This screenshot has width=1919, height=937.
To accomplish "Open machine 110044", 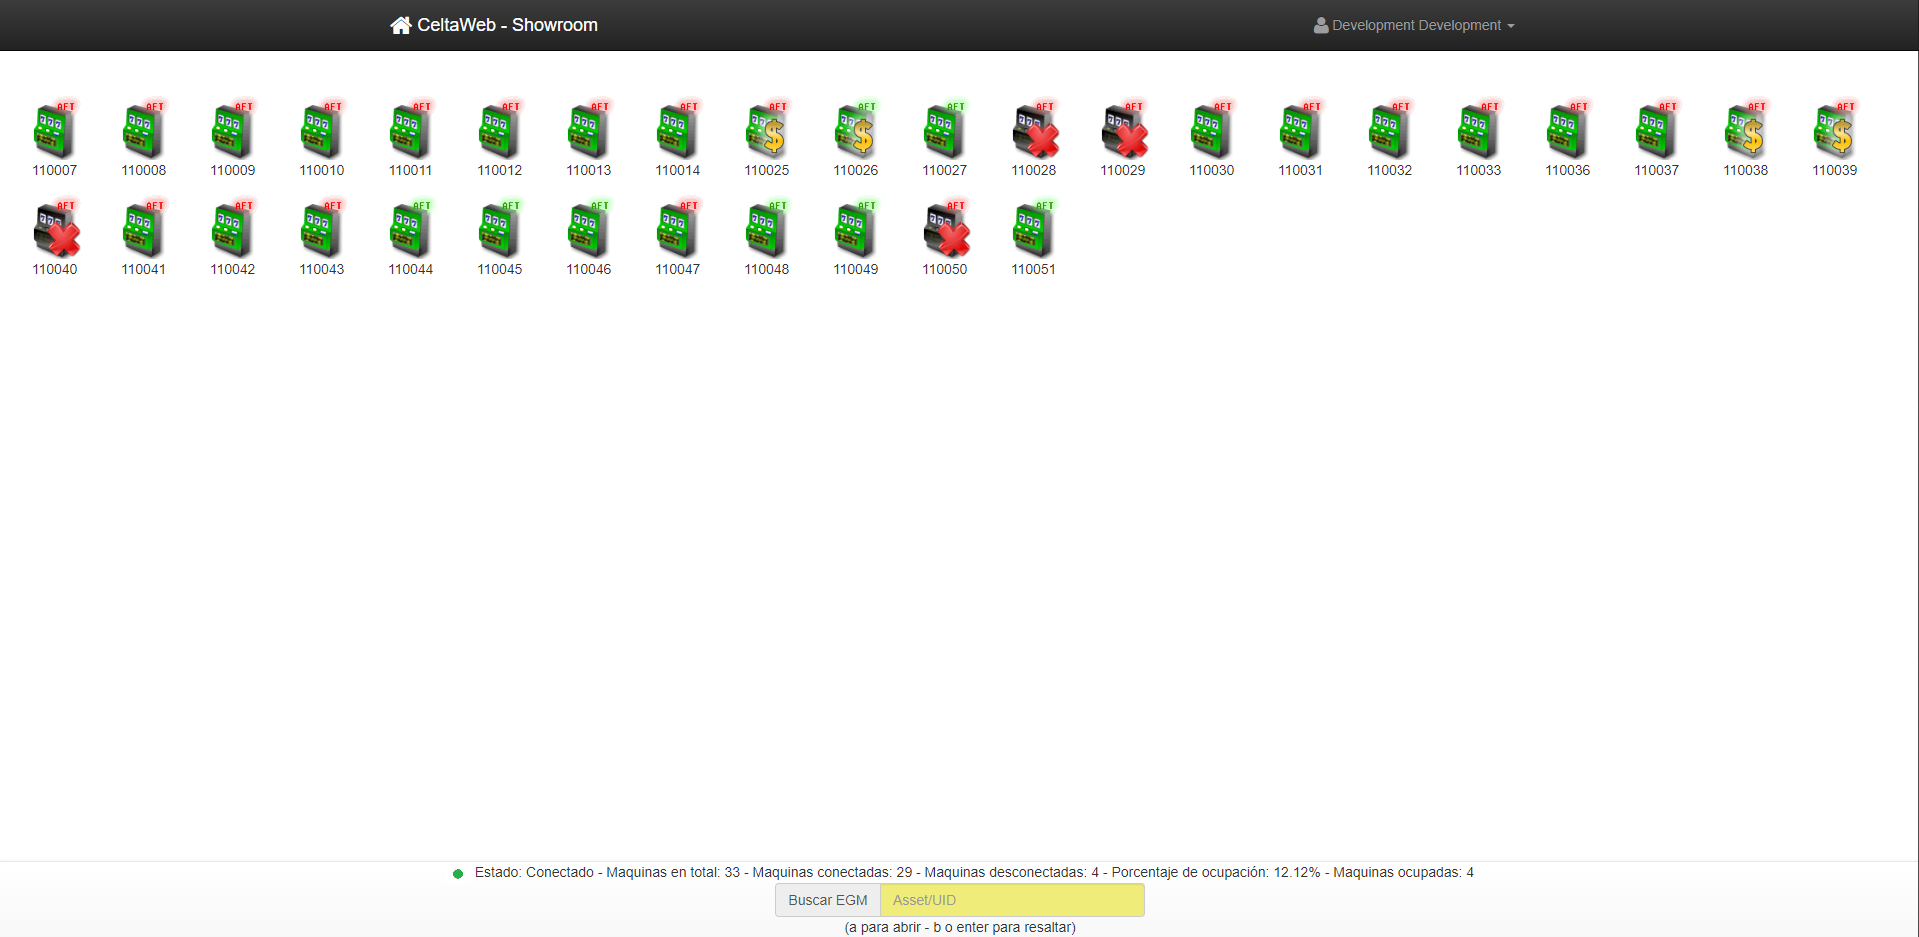I will (x=411, y=230).
